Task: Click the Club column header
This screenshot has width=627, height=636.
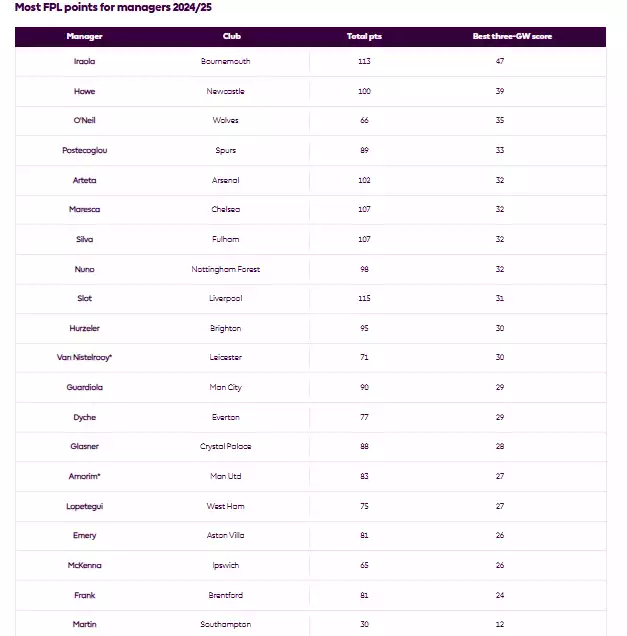Action: click(x=232, y=37)
